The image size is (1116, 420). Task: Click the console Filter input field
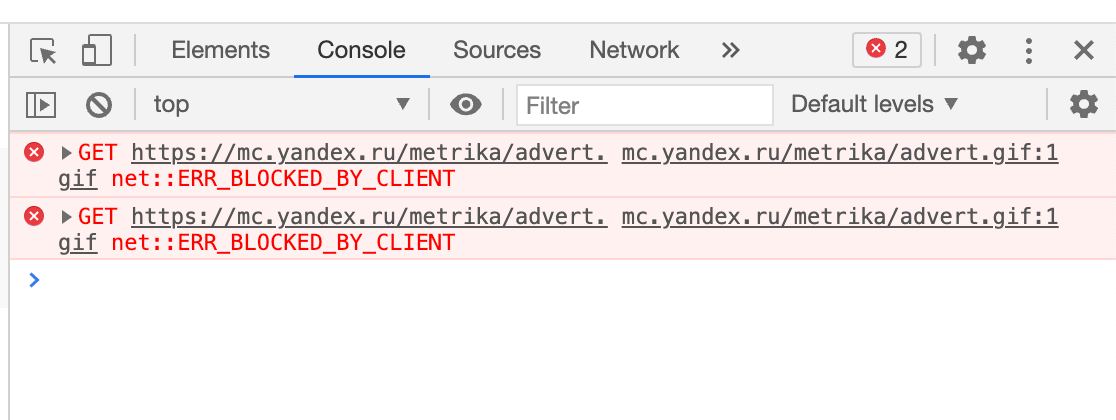[645, 105]
